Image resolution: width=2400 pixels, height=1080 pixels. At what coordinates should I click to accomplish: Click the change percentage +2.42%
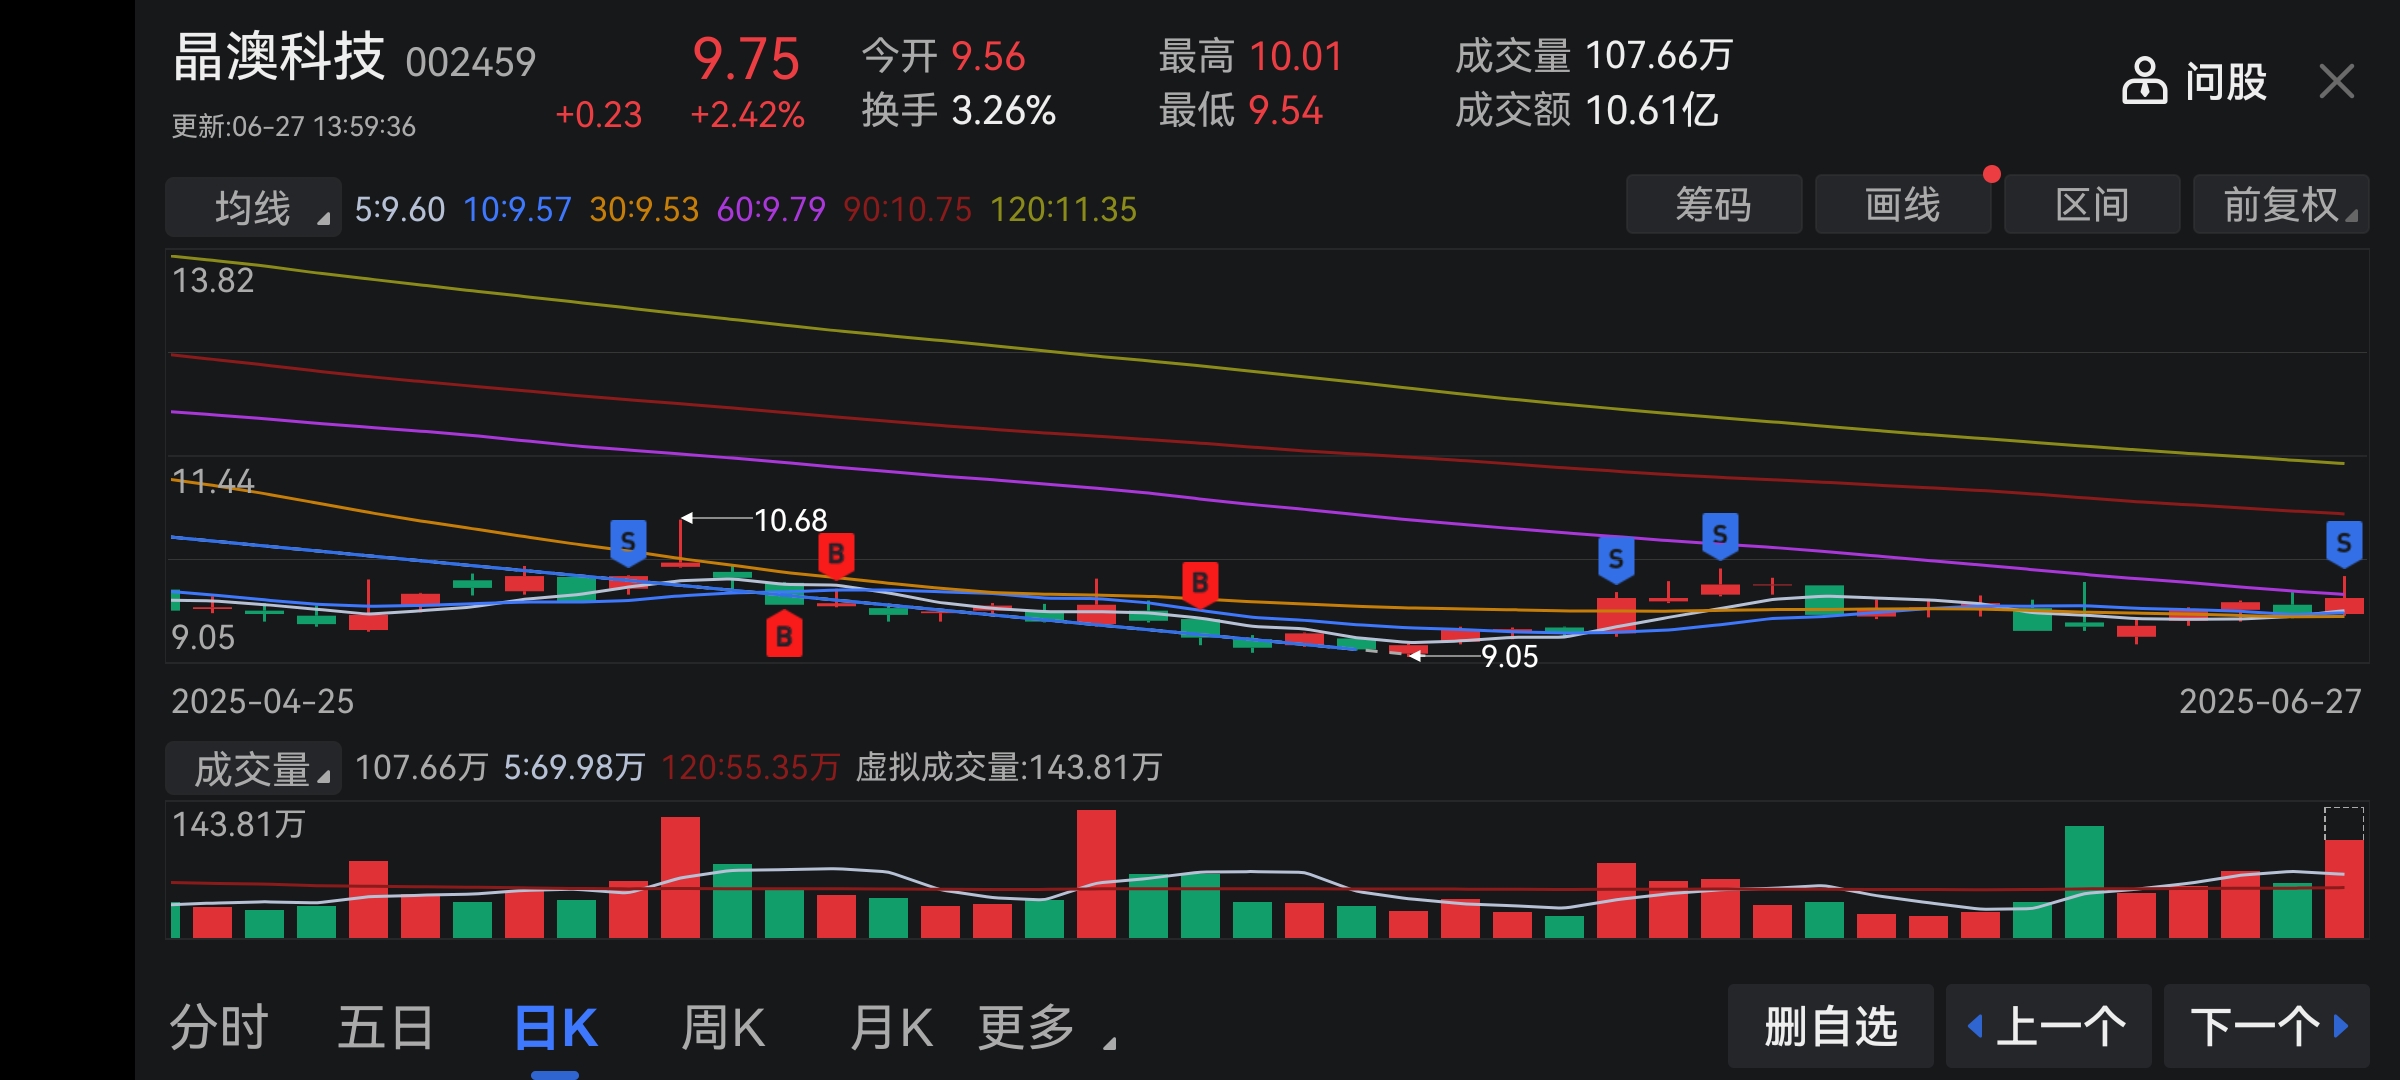pos(747,115)
